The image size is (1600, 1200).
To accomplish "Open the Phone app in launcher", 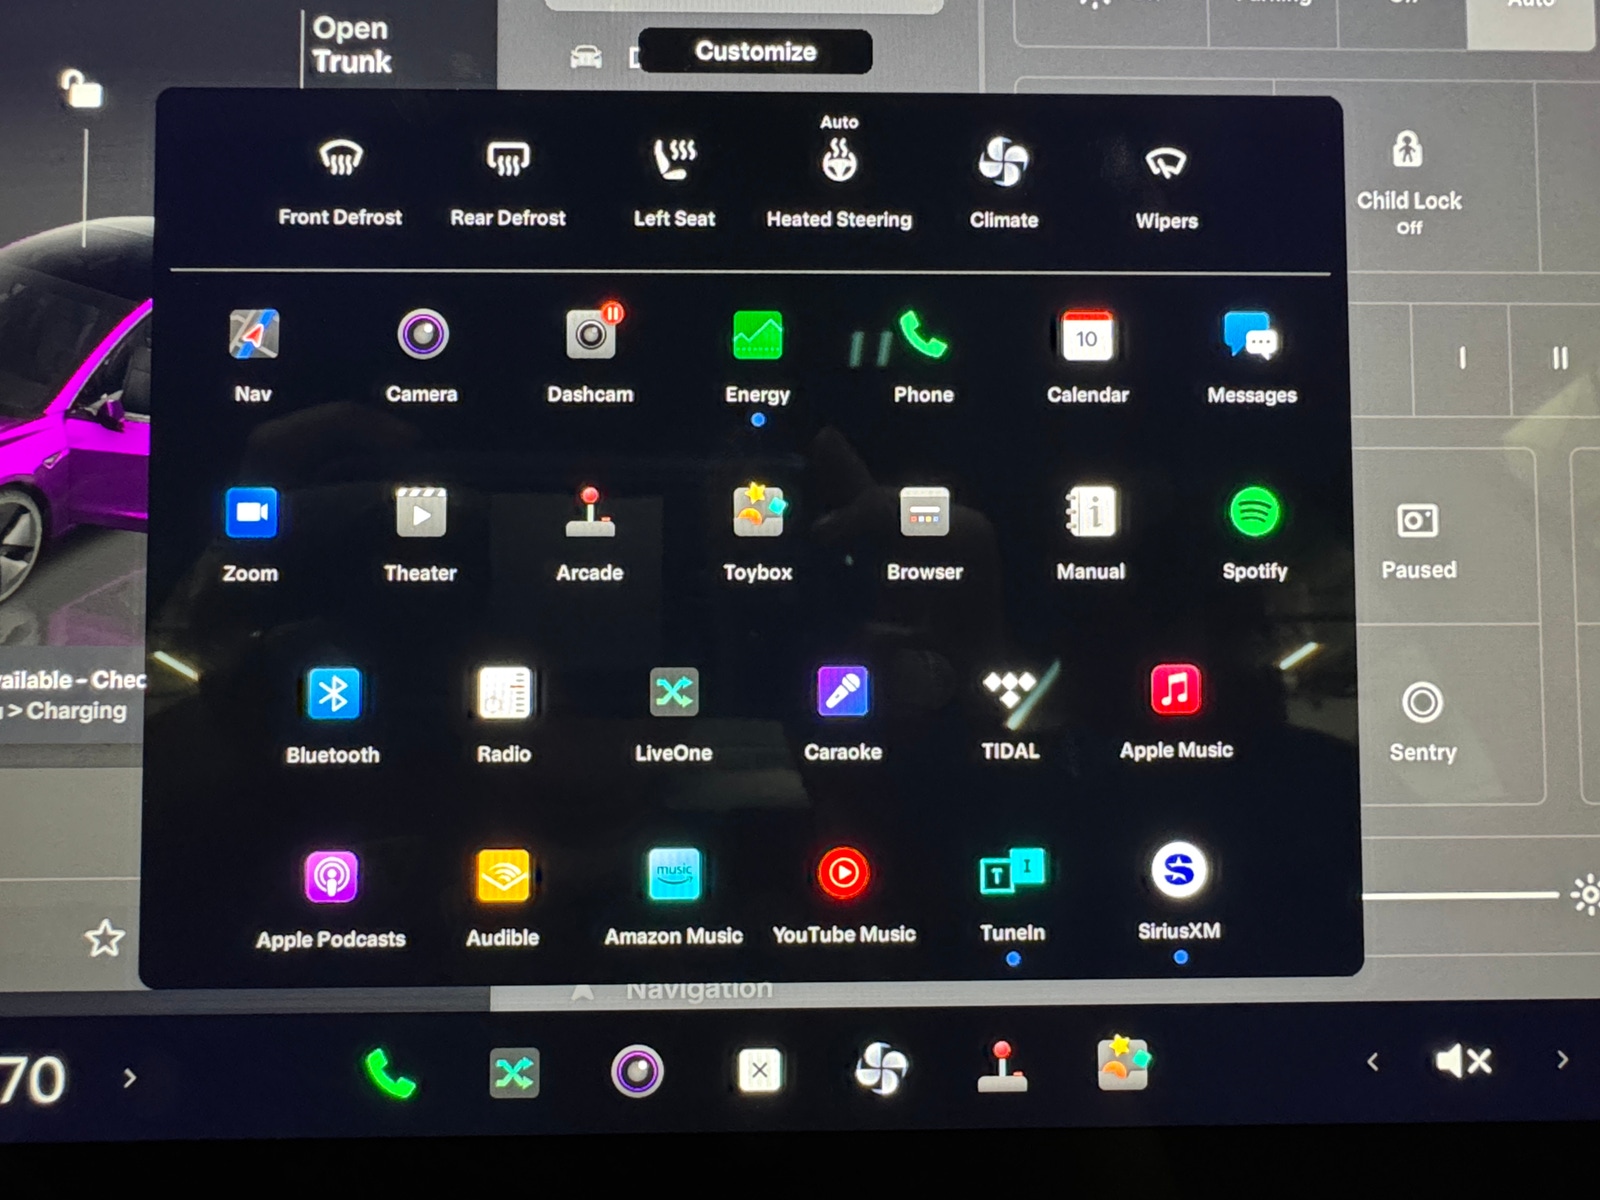I will tap(923, 334).
